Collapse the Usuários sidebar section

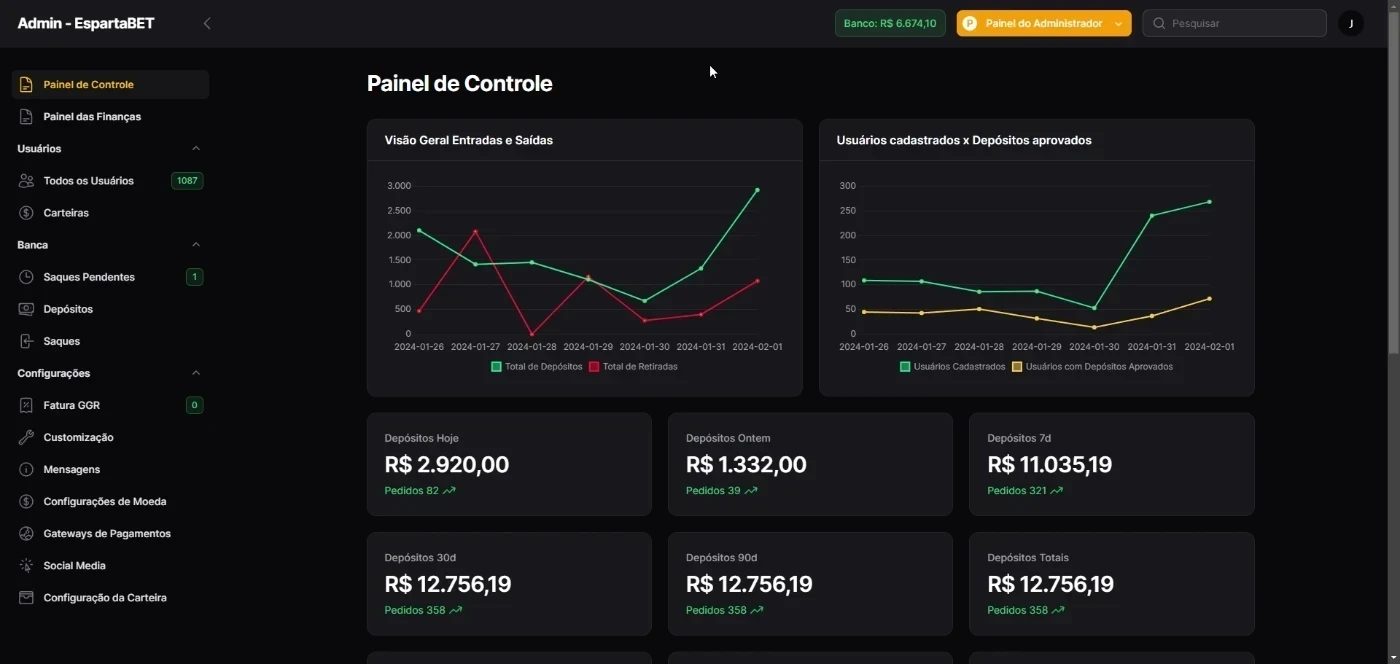pyautogui.click(x=196, y=149)
